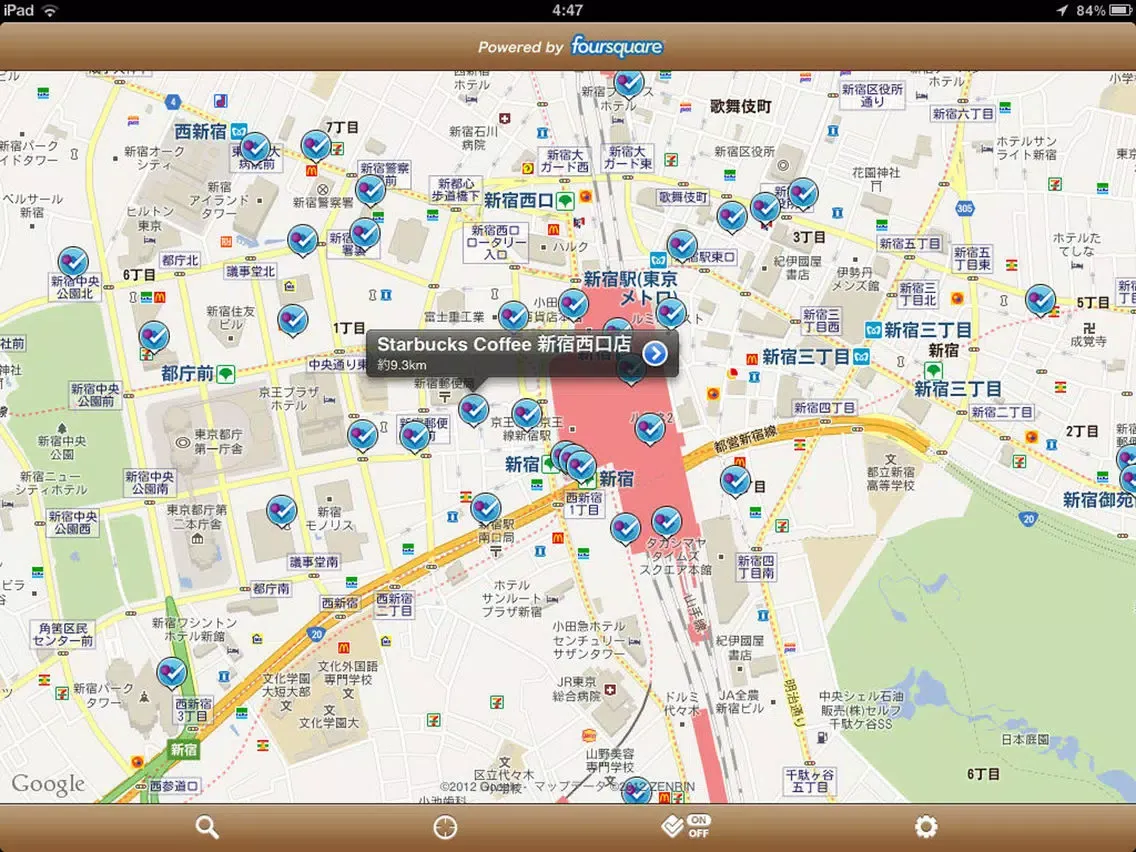Tap the 新宿三丁目 station label on the map
The height and width of the screenshot is (852, 1136).
coord(926,329)
